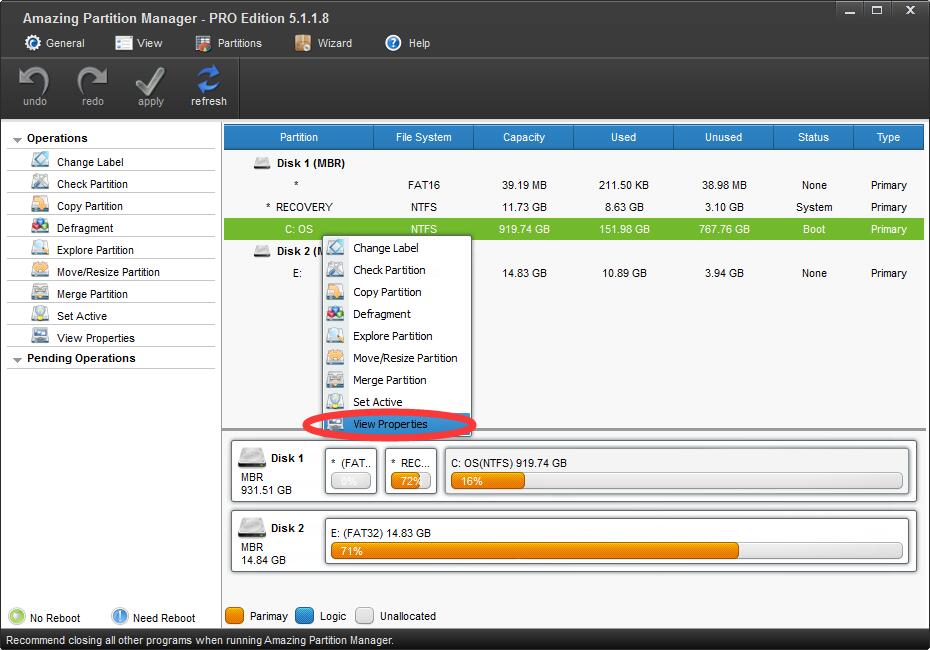Choose Merge Partition from context menu

pos(397,380)
